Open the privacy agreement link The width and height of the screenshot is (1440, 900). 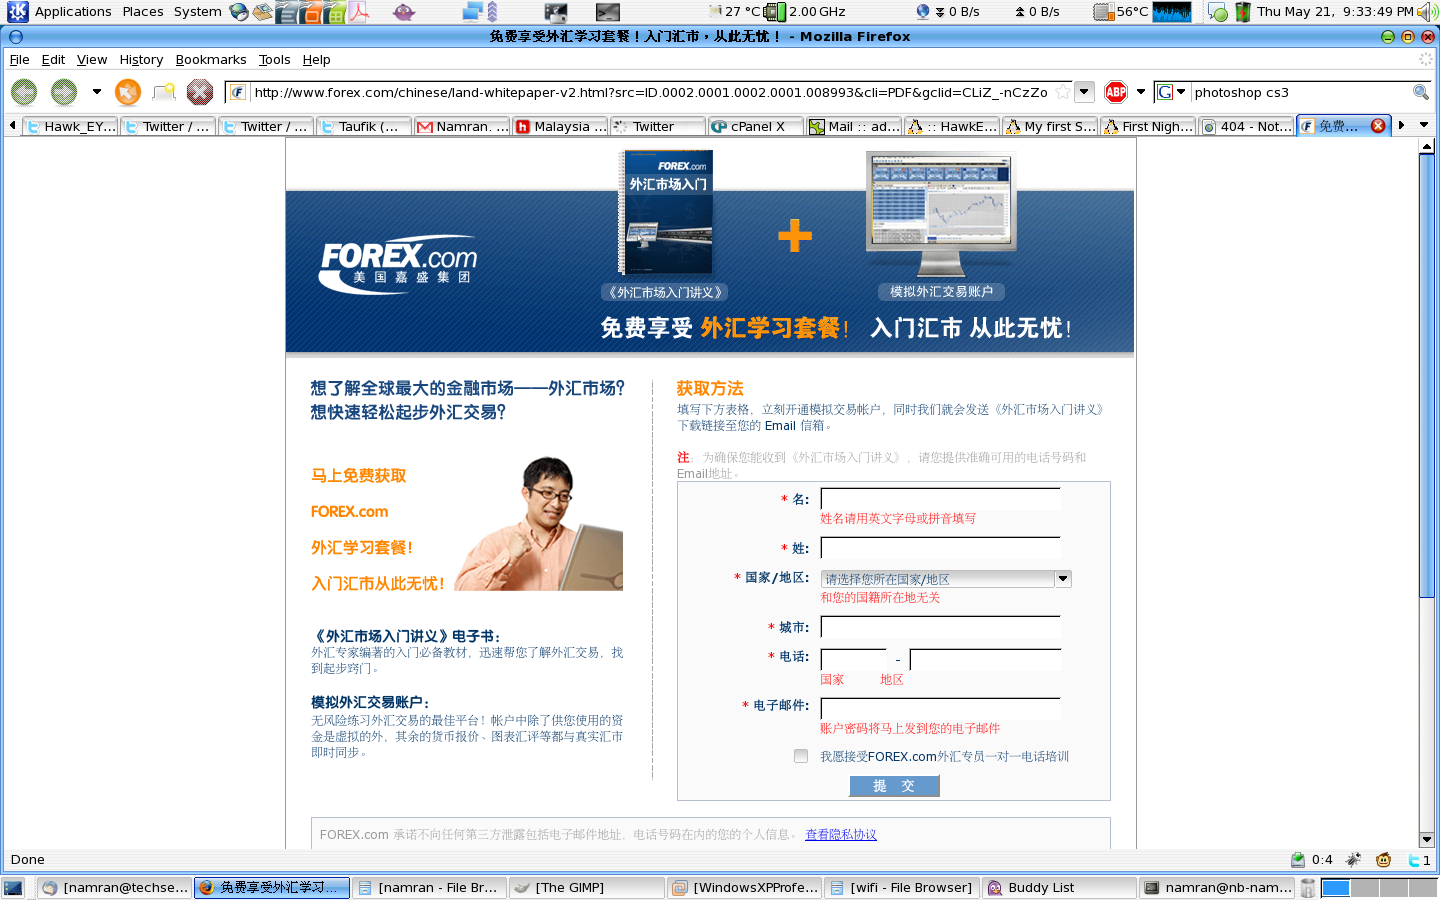(840, 835)
